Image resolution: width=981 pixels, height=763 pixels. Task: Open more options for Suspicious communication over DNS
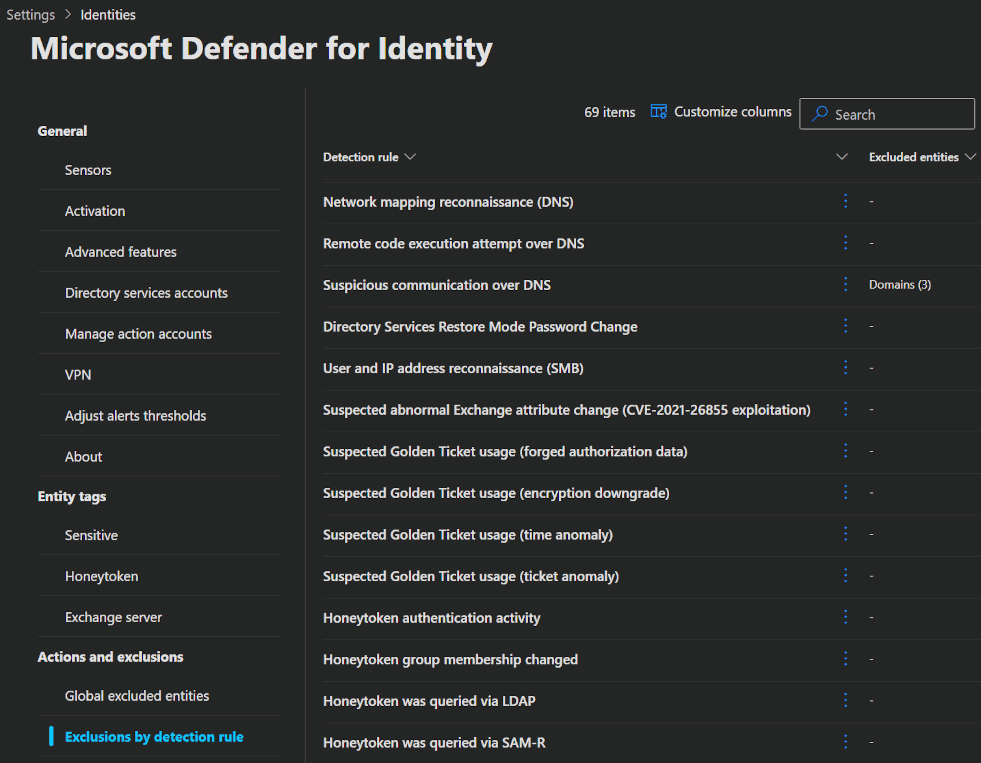845,285
